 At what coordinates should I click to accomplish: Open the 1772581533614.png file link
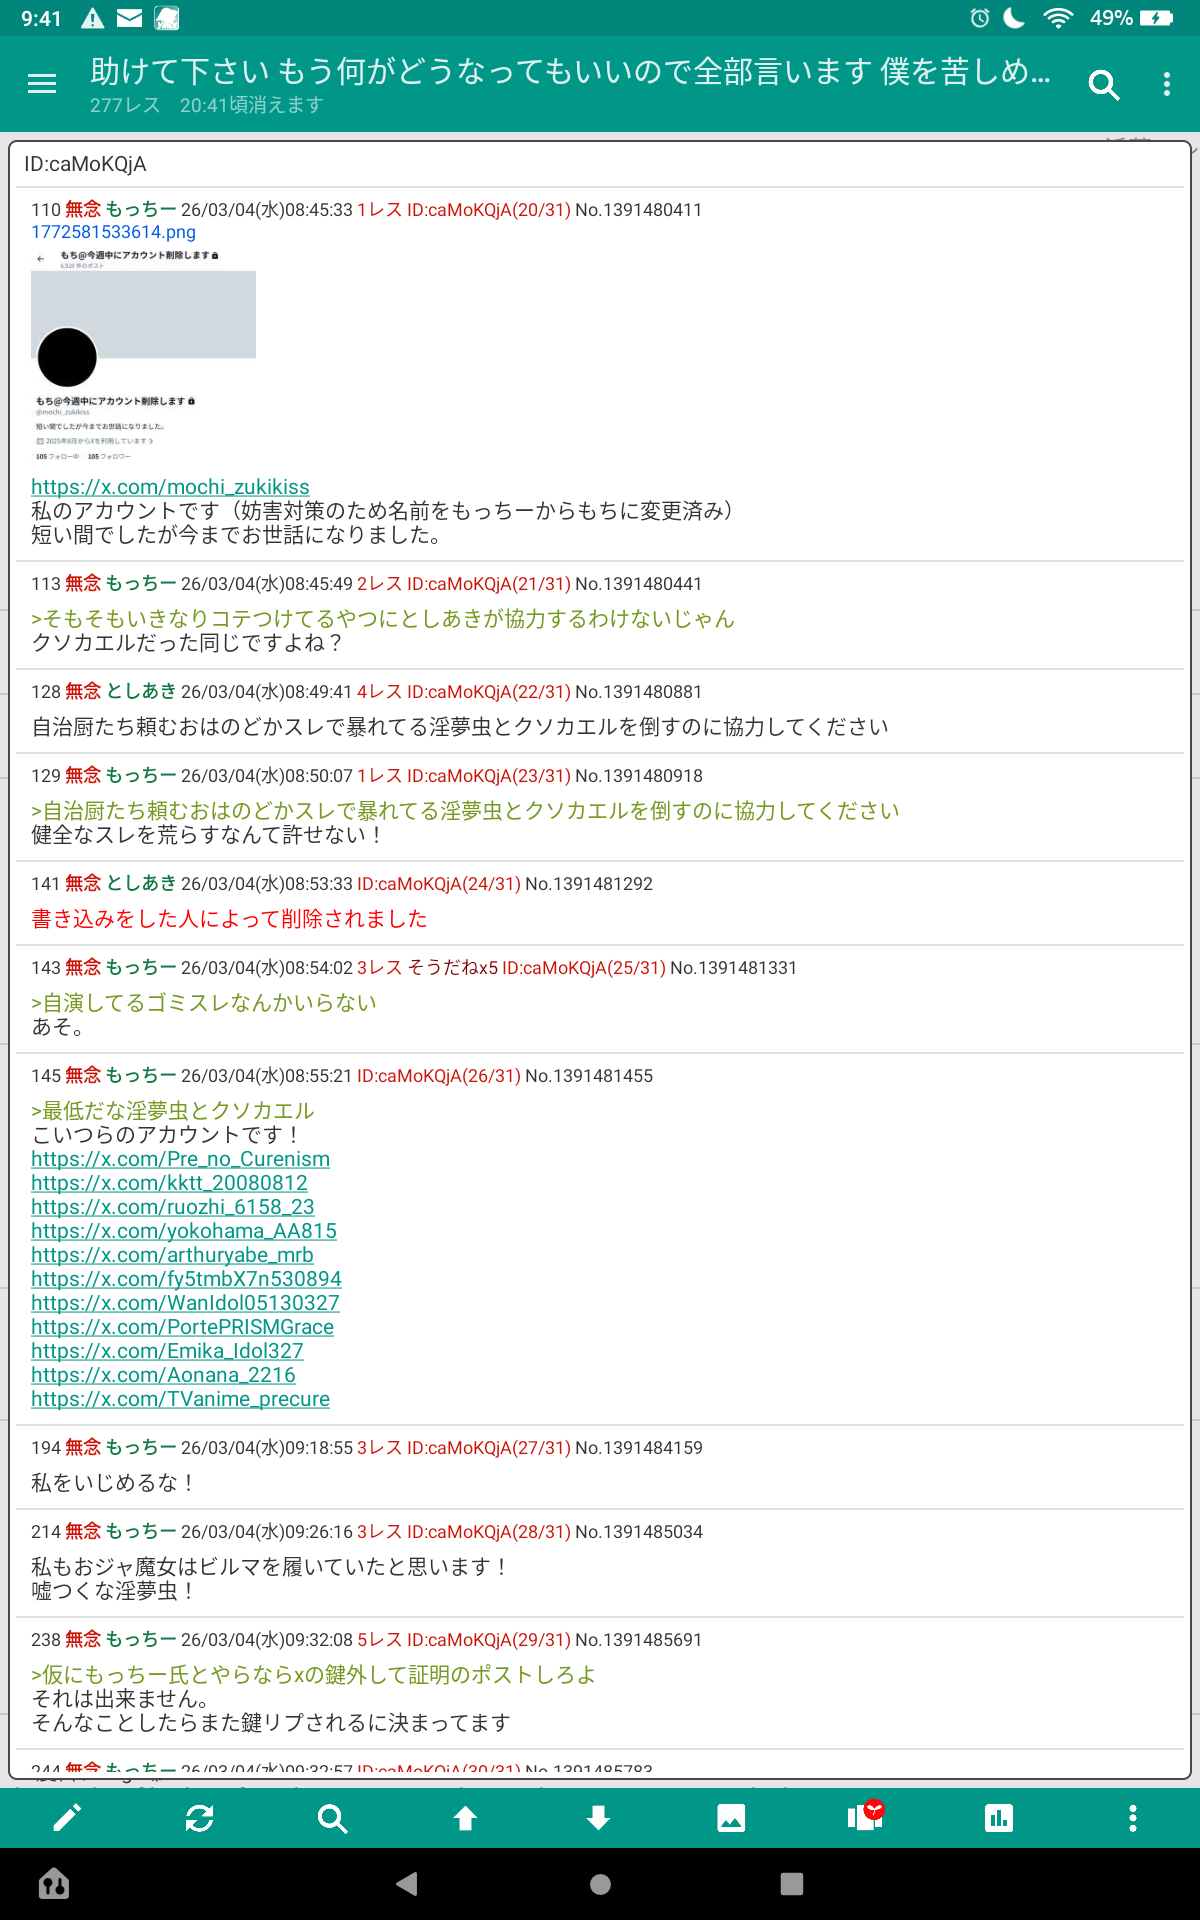coord(113,232)
